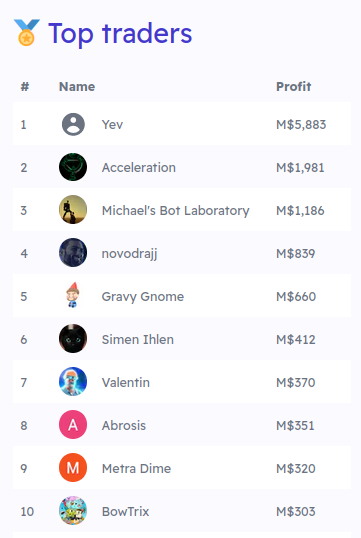Screen dimensions: 361x538
Task: Select the Gravy Gnome name
Action: (143, 297)
